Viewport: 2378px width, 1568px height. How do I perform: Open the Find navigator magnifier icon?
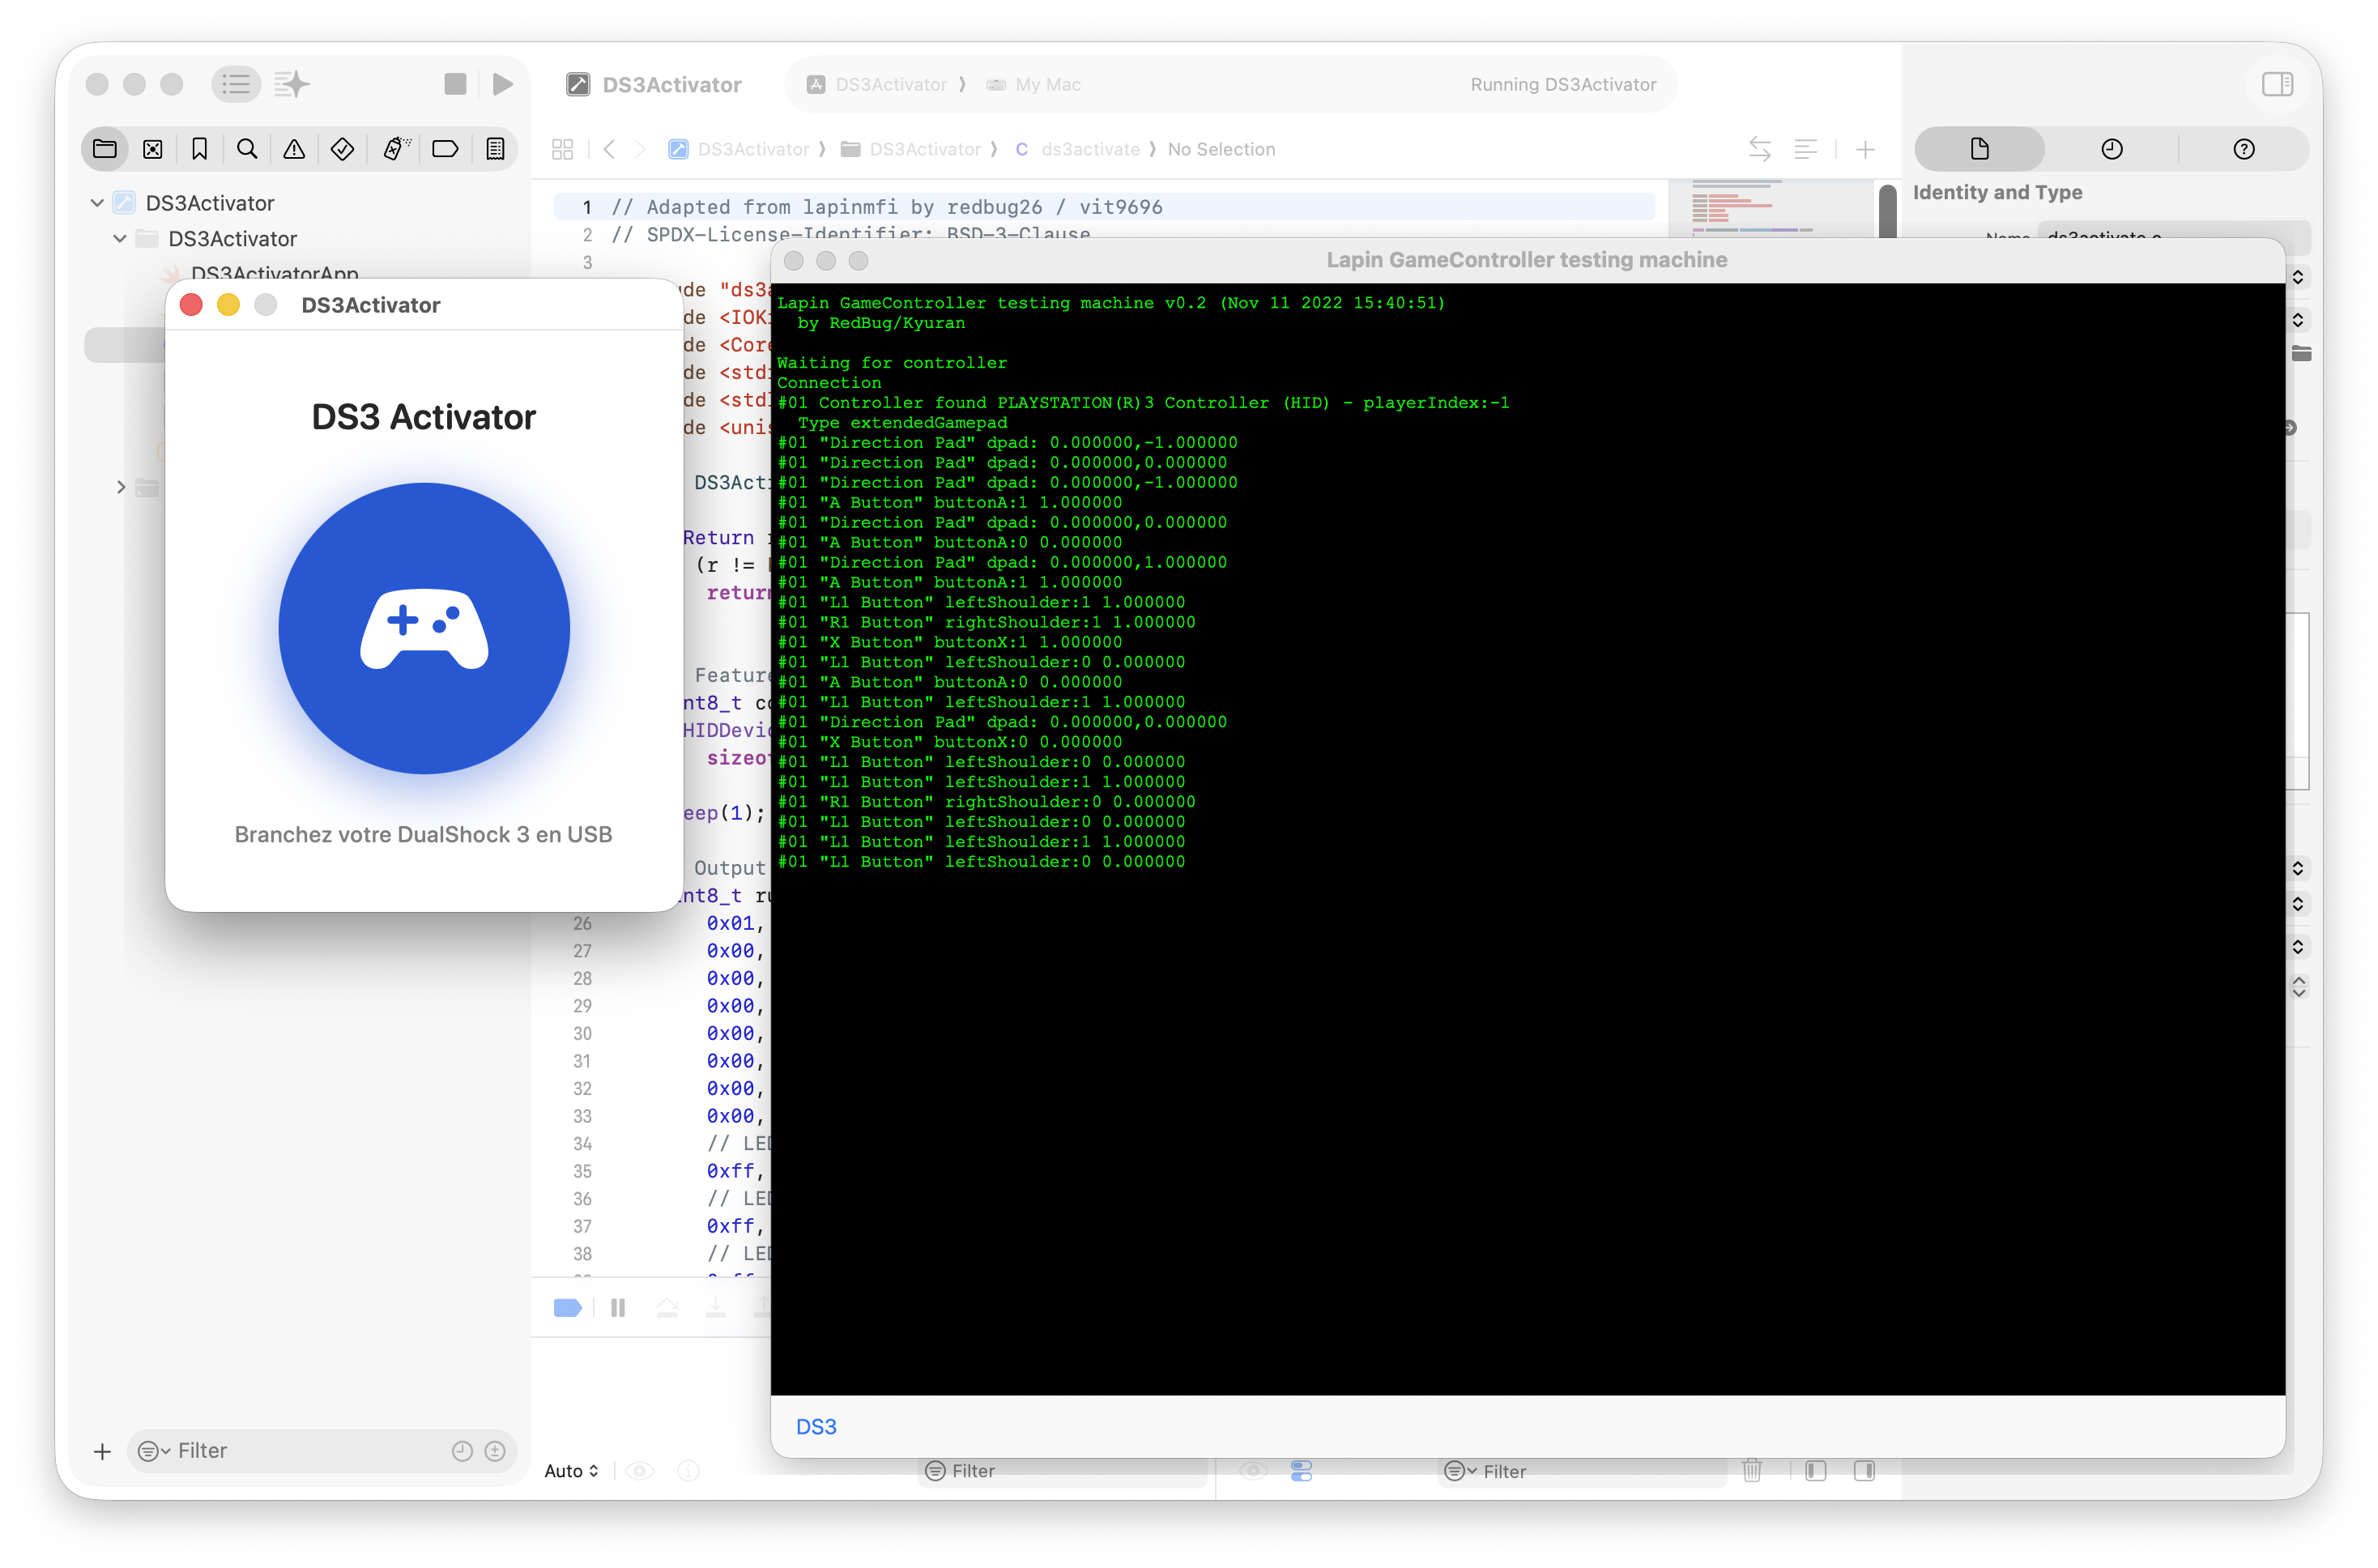pyautogui.click(x=247, y=149)
